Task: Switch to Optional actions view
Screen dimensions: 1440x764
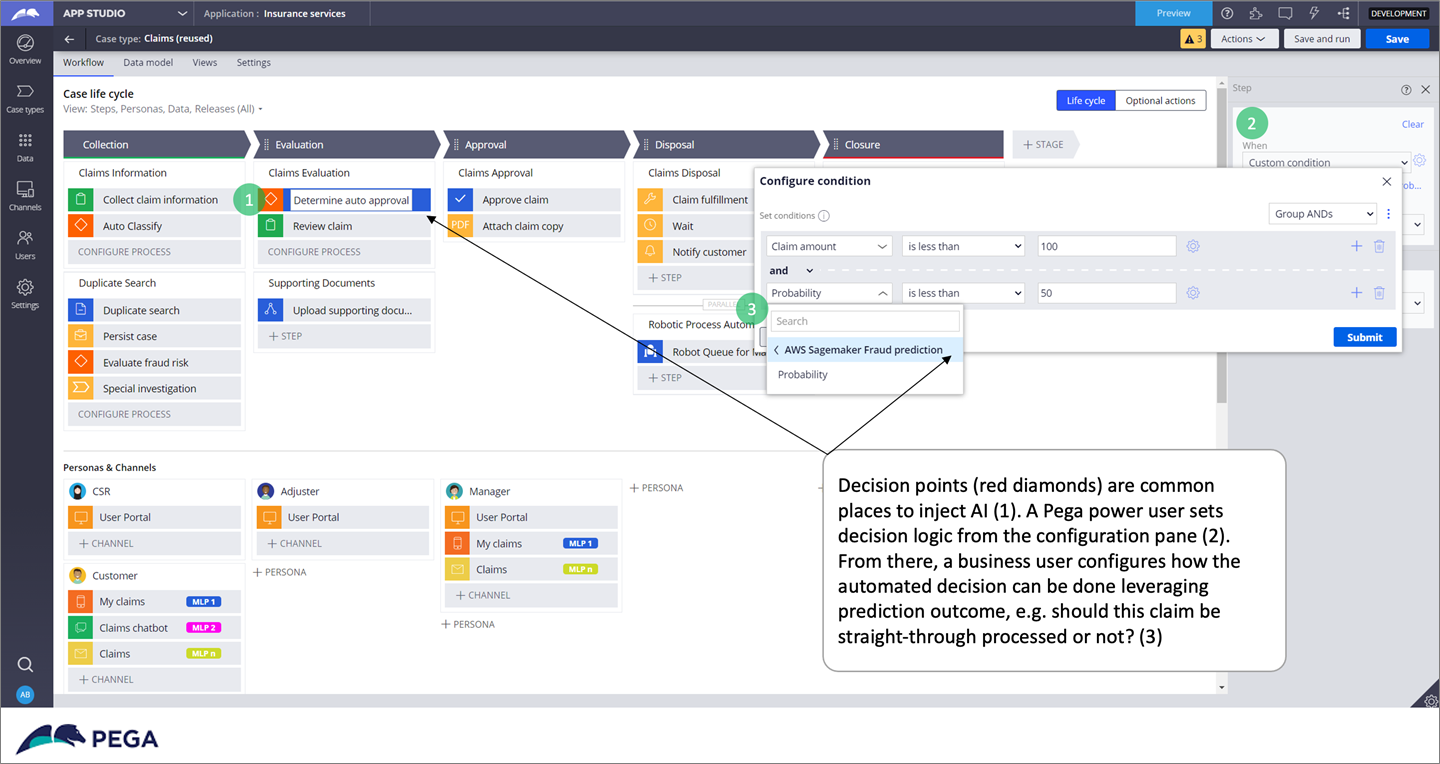Action: pyautogui.click(x=1160, y=101)
